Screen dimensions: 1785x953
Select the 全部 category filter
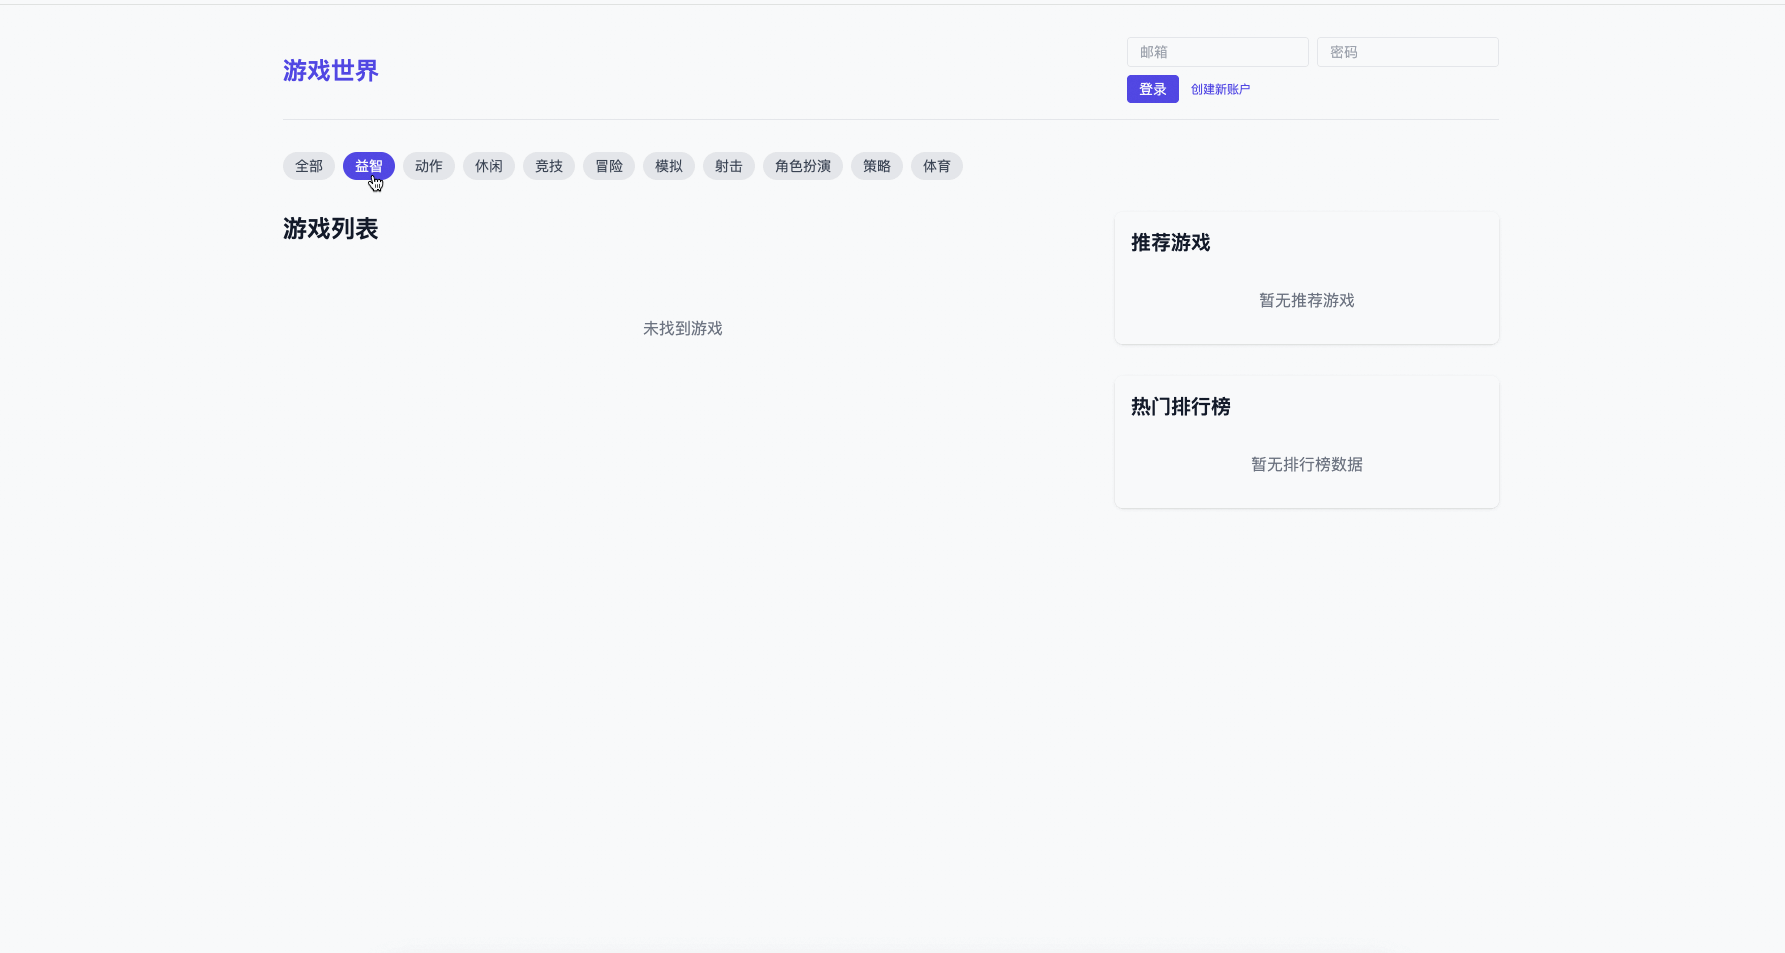click(x=308, y=166)
